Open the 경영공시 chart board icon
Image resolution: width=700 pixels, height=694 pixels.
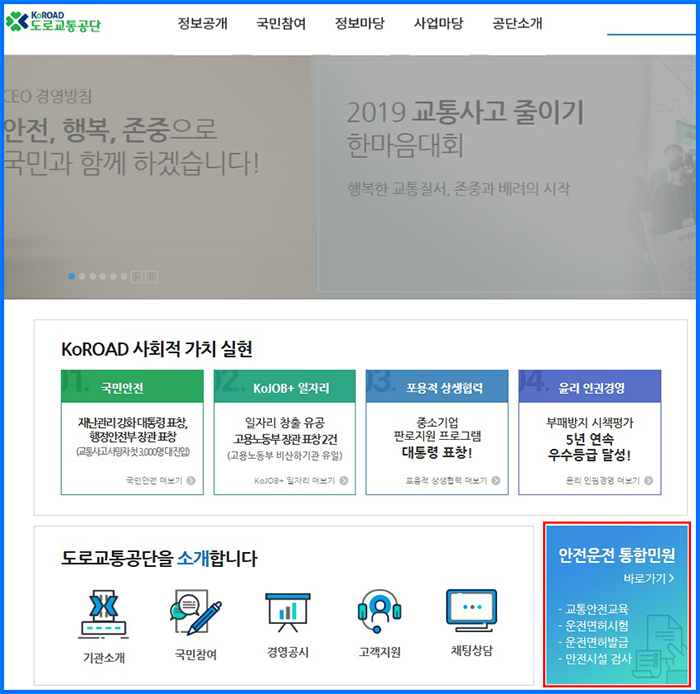[x=288, y=612]
